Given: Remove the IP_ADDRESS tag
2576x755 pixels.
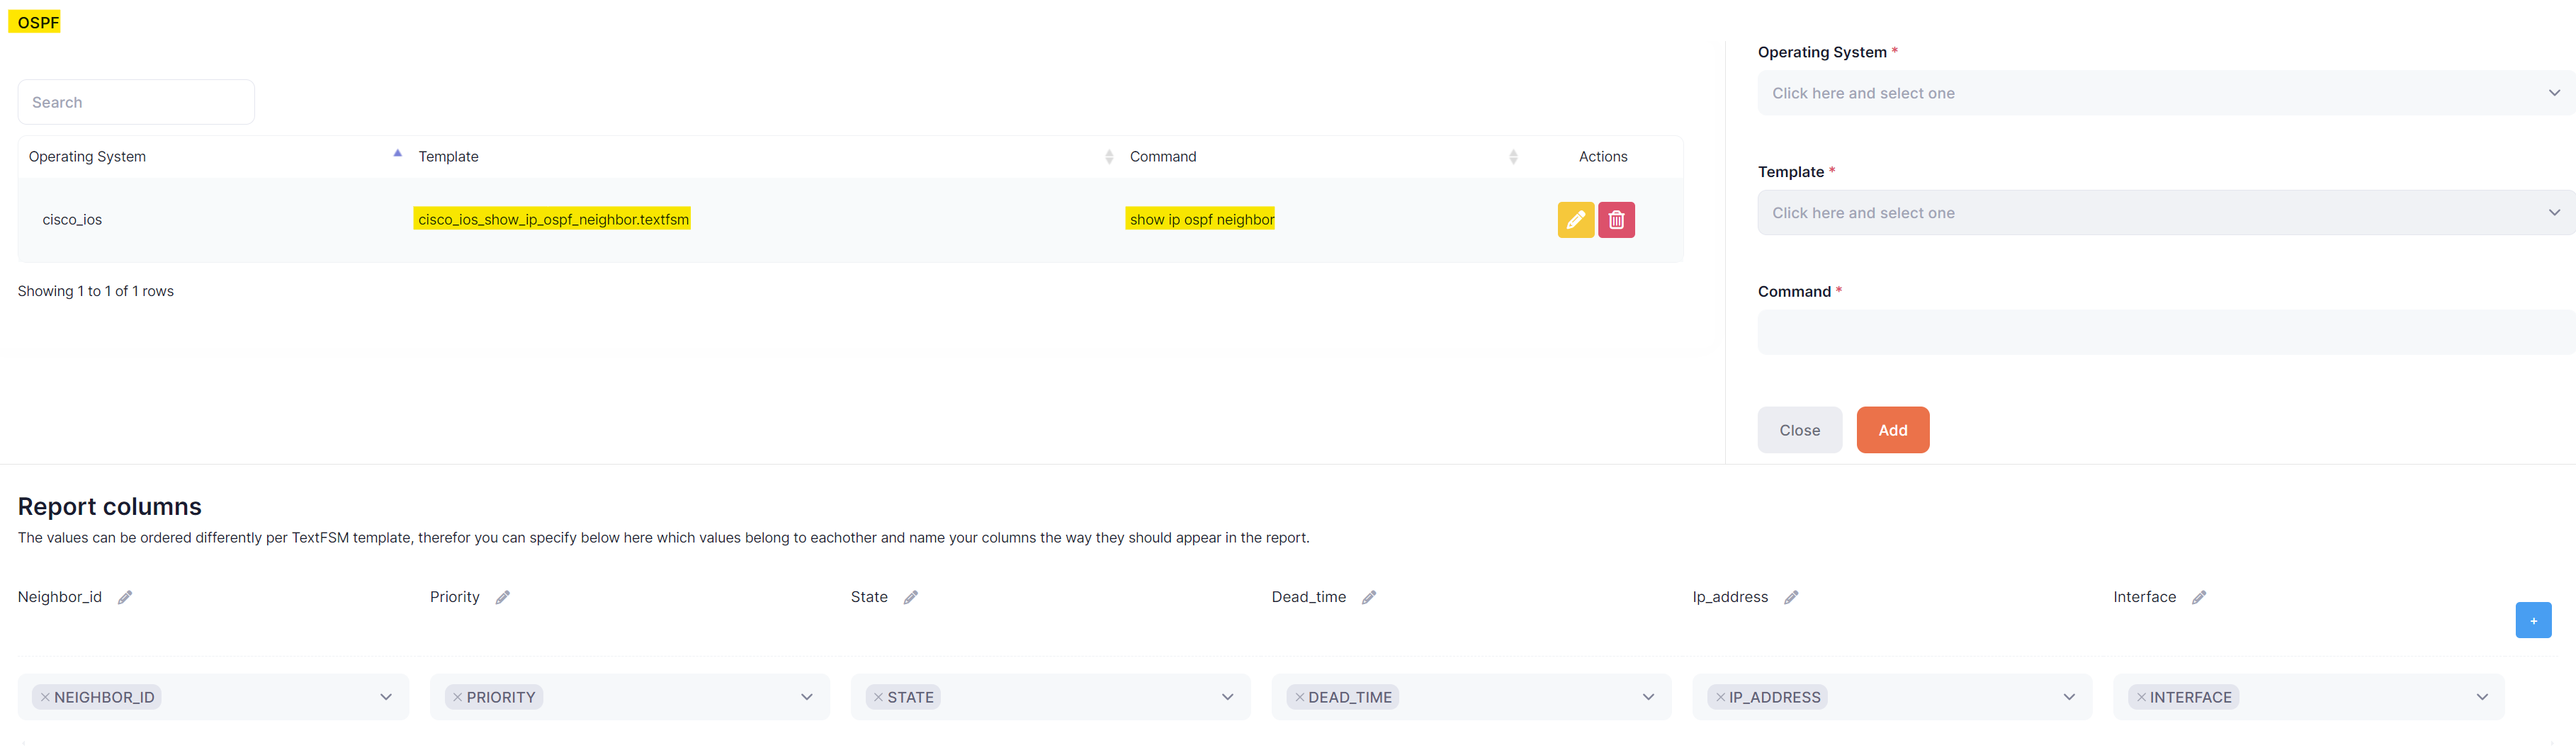Looking at the screenshot, I should click(1720, 697).
